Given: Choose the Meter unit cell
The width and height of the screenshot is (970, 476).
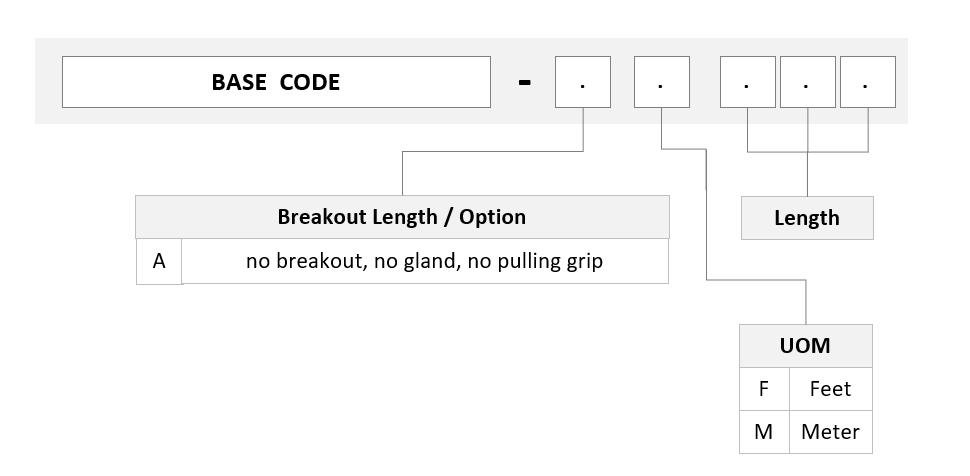Looking at the screenshot, I should click(831, 431).
